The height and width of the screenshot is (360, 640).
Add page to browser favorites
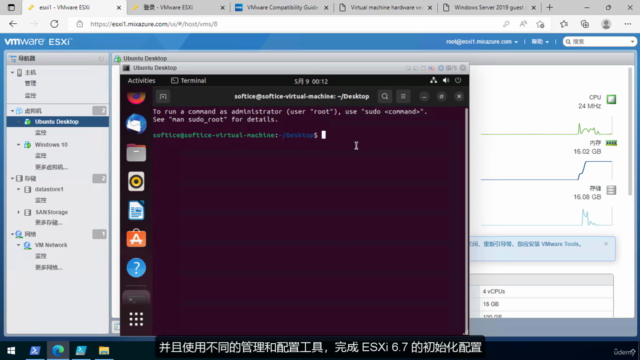(540, 24)
